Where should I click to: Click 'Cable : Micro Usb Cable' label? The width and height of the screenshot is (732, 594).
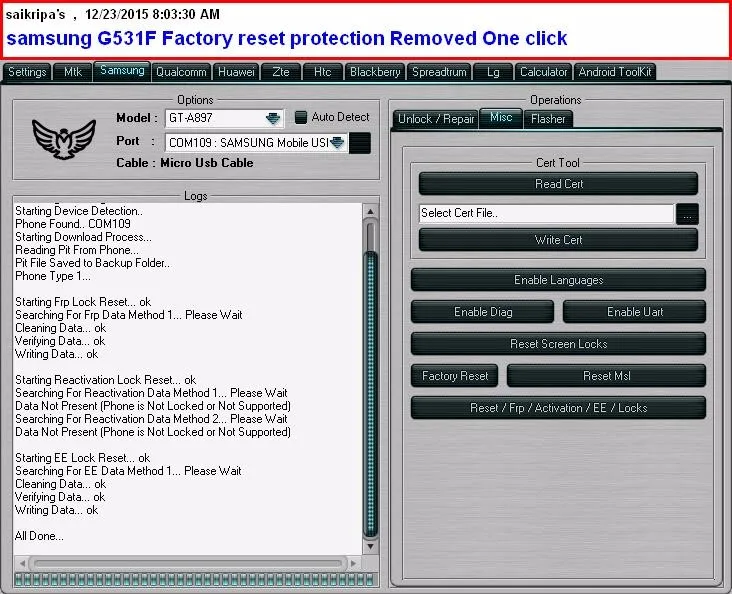tap(185, 163)
